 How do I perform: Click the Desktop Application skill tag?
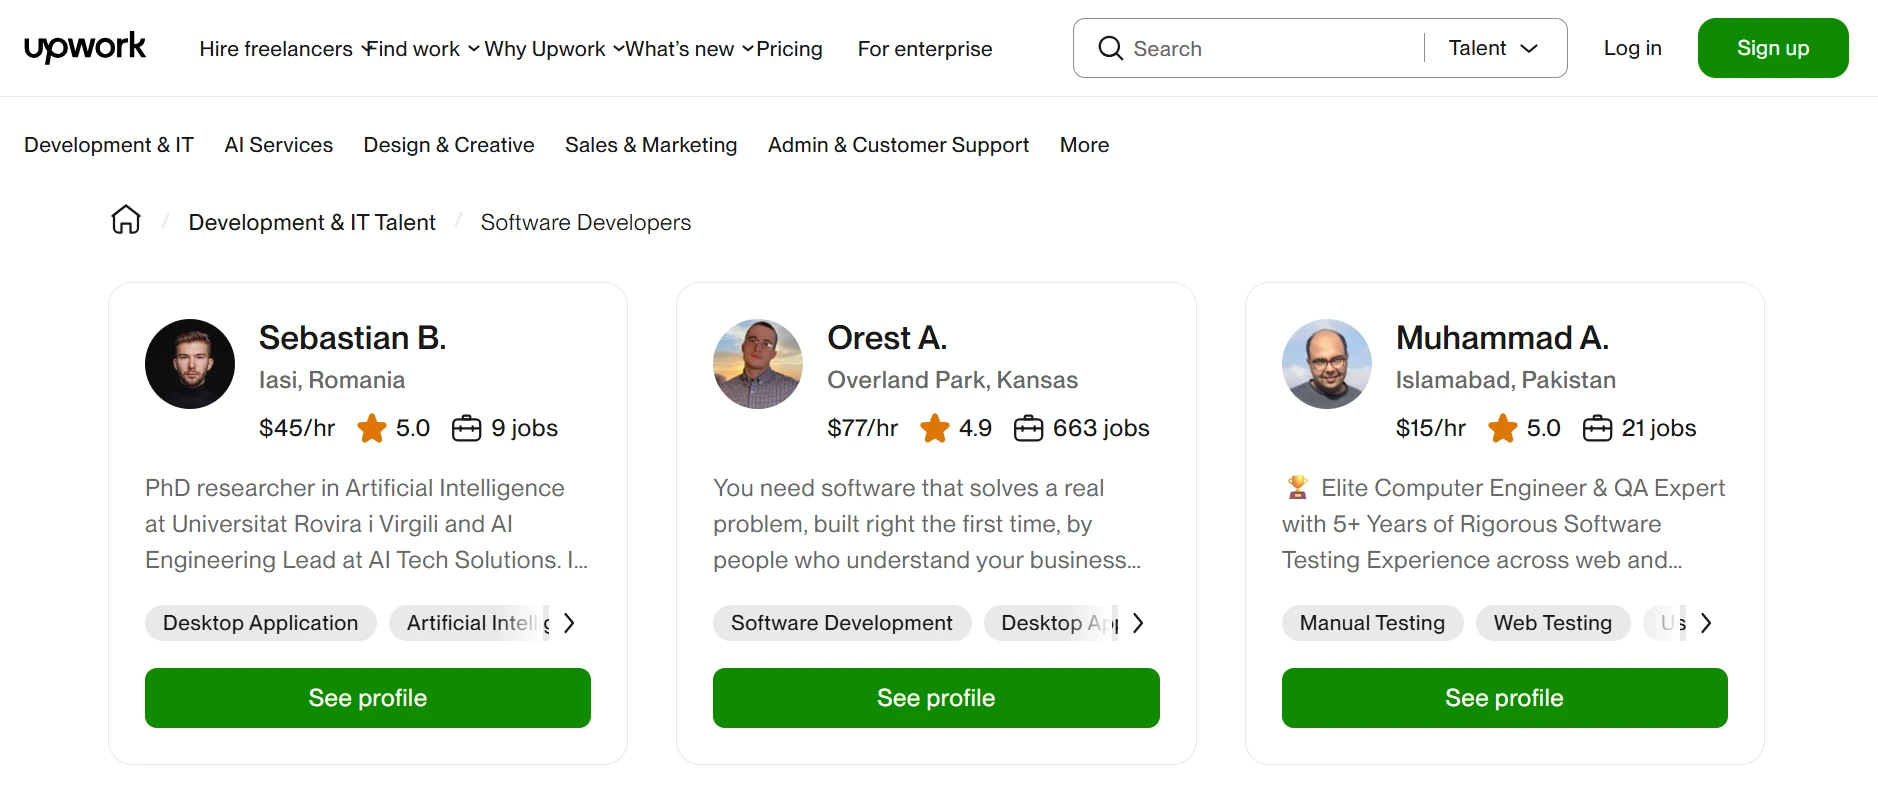(260, 623)
